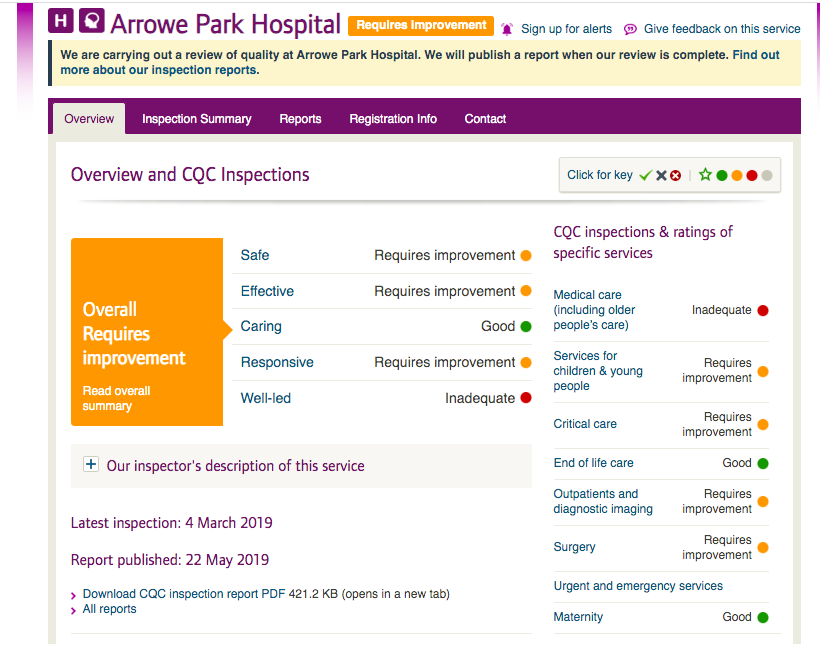820x645 pixels.
Task: Click the speech-bubble service icon beside the H
Action: point(92,21)
